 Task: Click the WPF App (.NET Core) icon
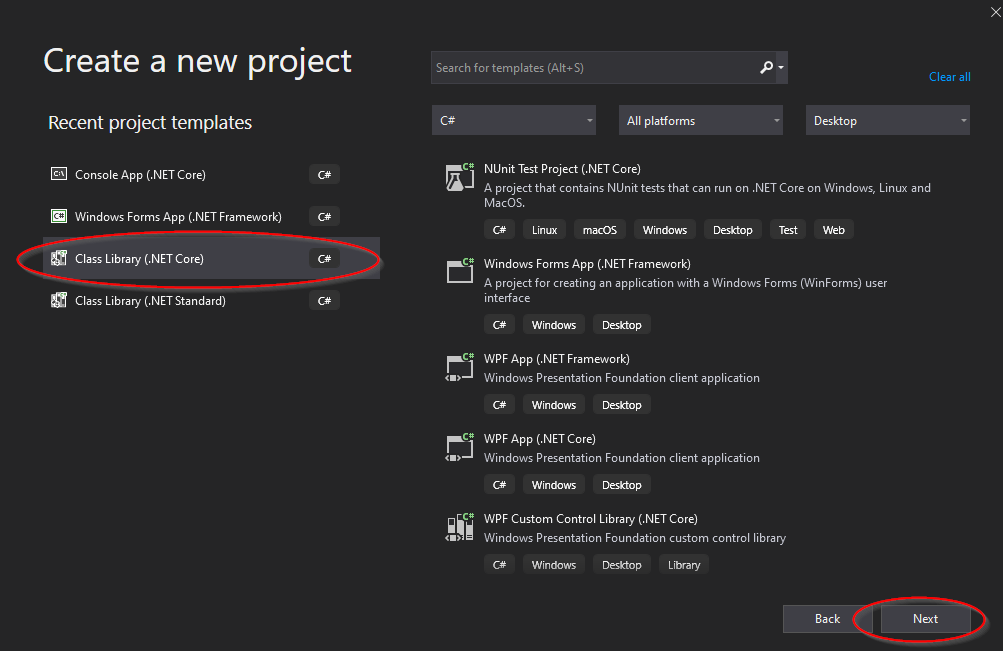[459, 448]
